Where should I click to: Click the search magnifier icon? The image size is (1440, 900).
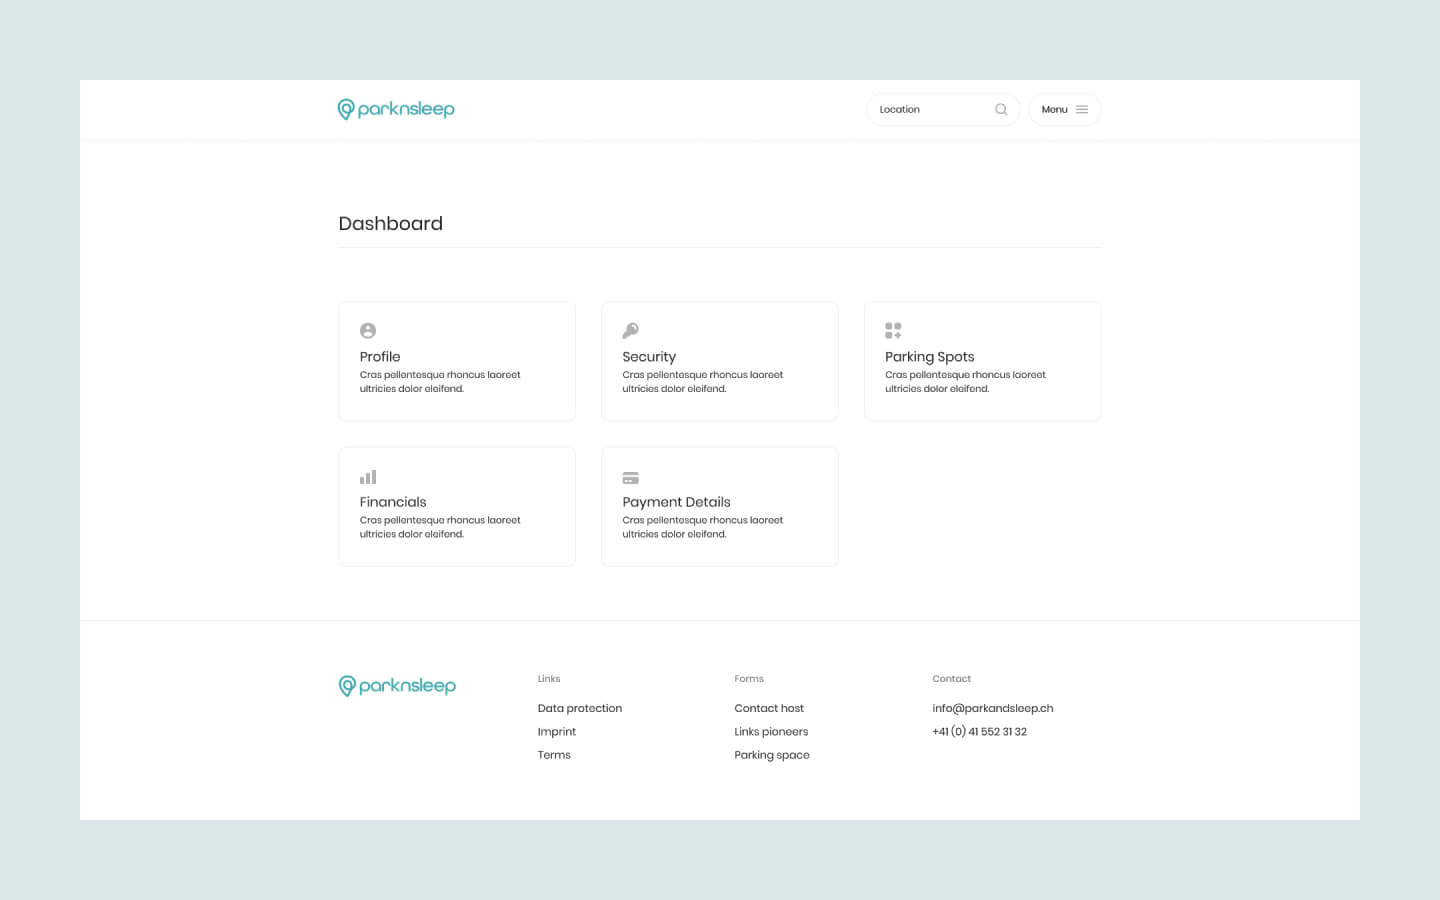pos(1001,110)
